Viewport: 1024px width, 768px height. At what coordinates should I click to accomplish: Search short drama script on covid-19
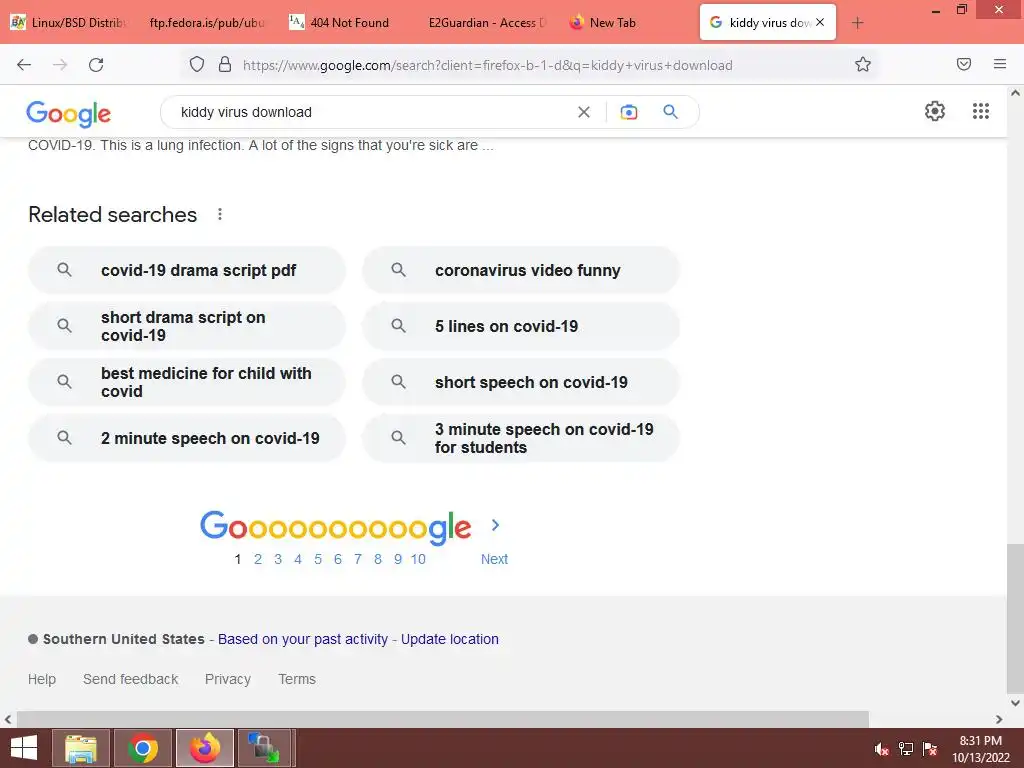click(x=187, y=326)
